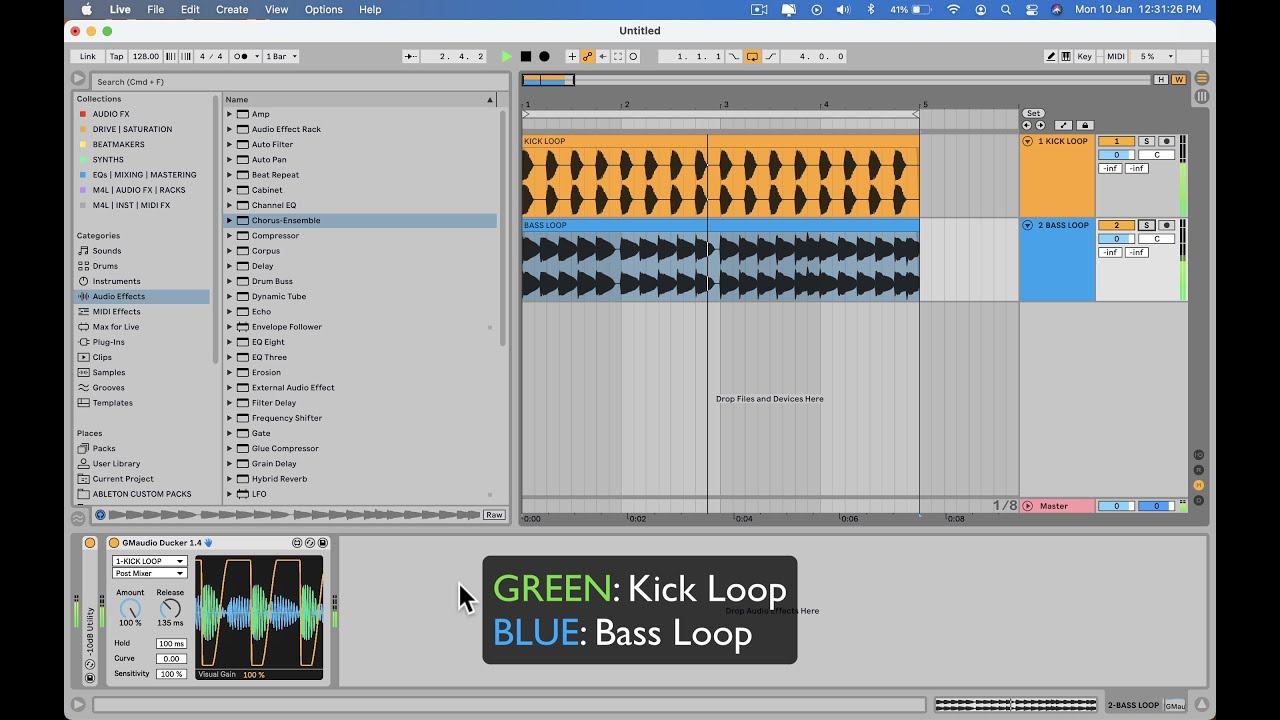Toggle Follow playback arrow button
The width and height of the screenshot is (1280, 720).
coord(411,57)
